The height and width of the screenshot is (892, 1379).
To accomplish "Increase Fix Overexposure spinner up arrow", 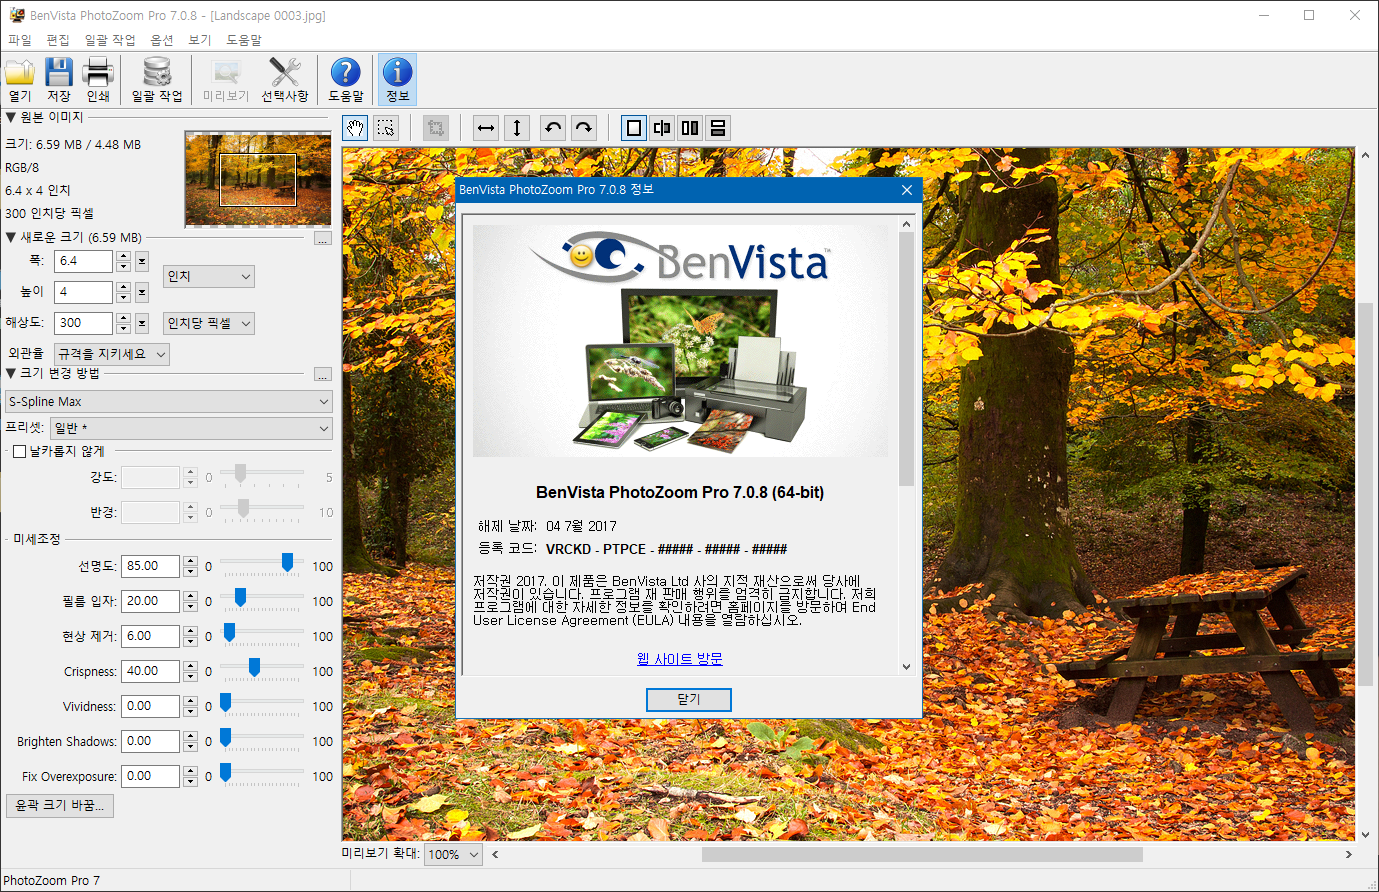I will coord(191,772).
